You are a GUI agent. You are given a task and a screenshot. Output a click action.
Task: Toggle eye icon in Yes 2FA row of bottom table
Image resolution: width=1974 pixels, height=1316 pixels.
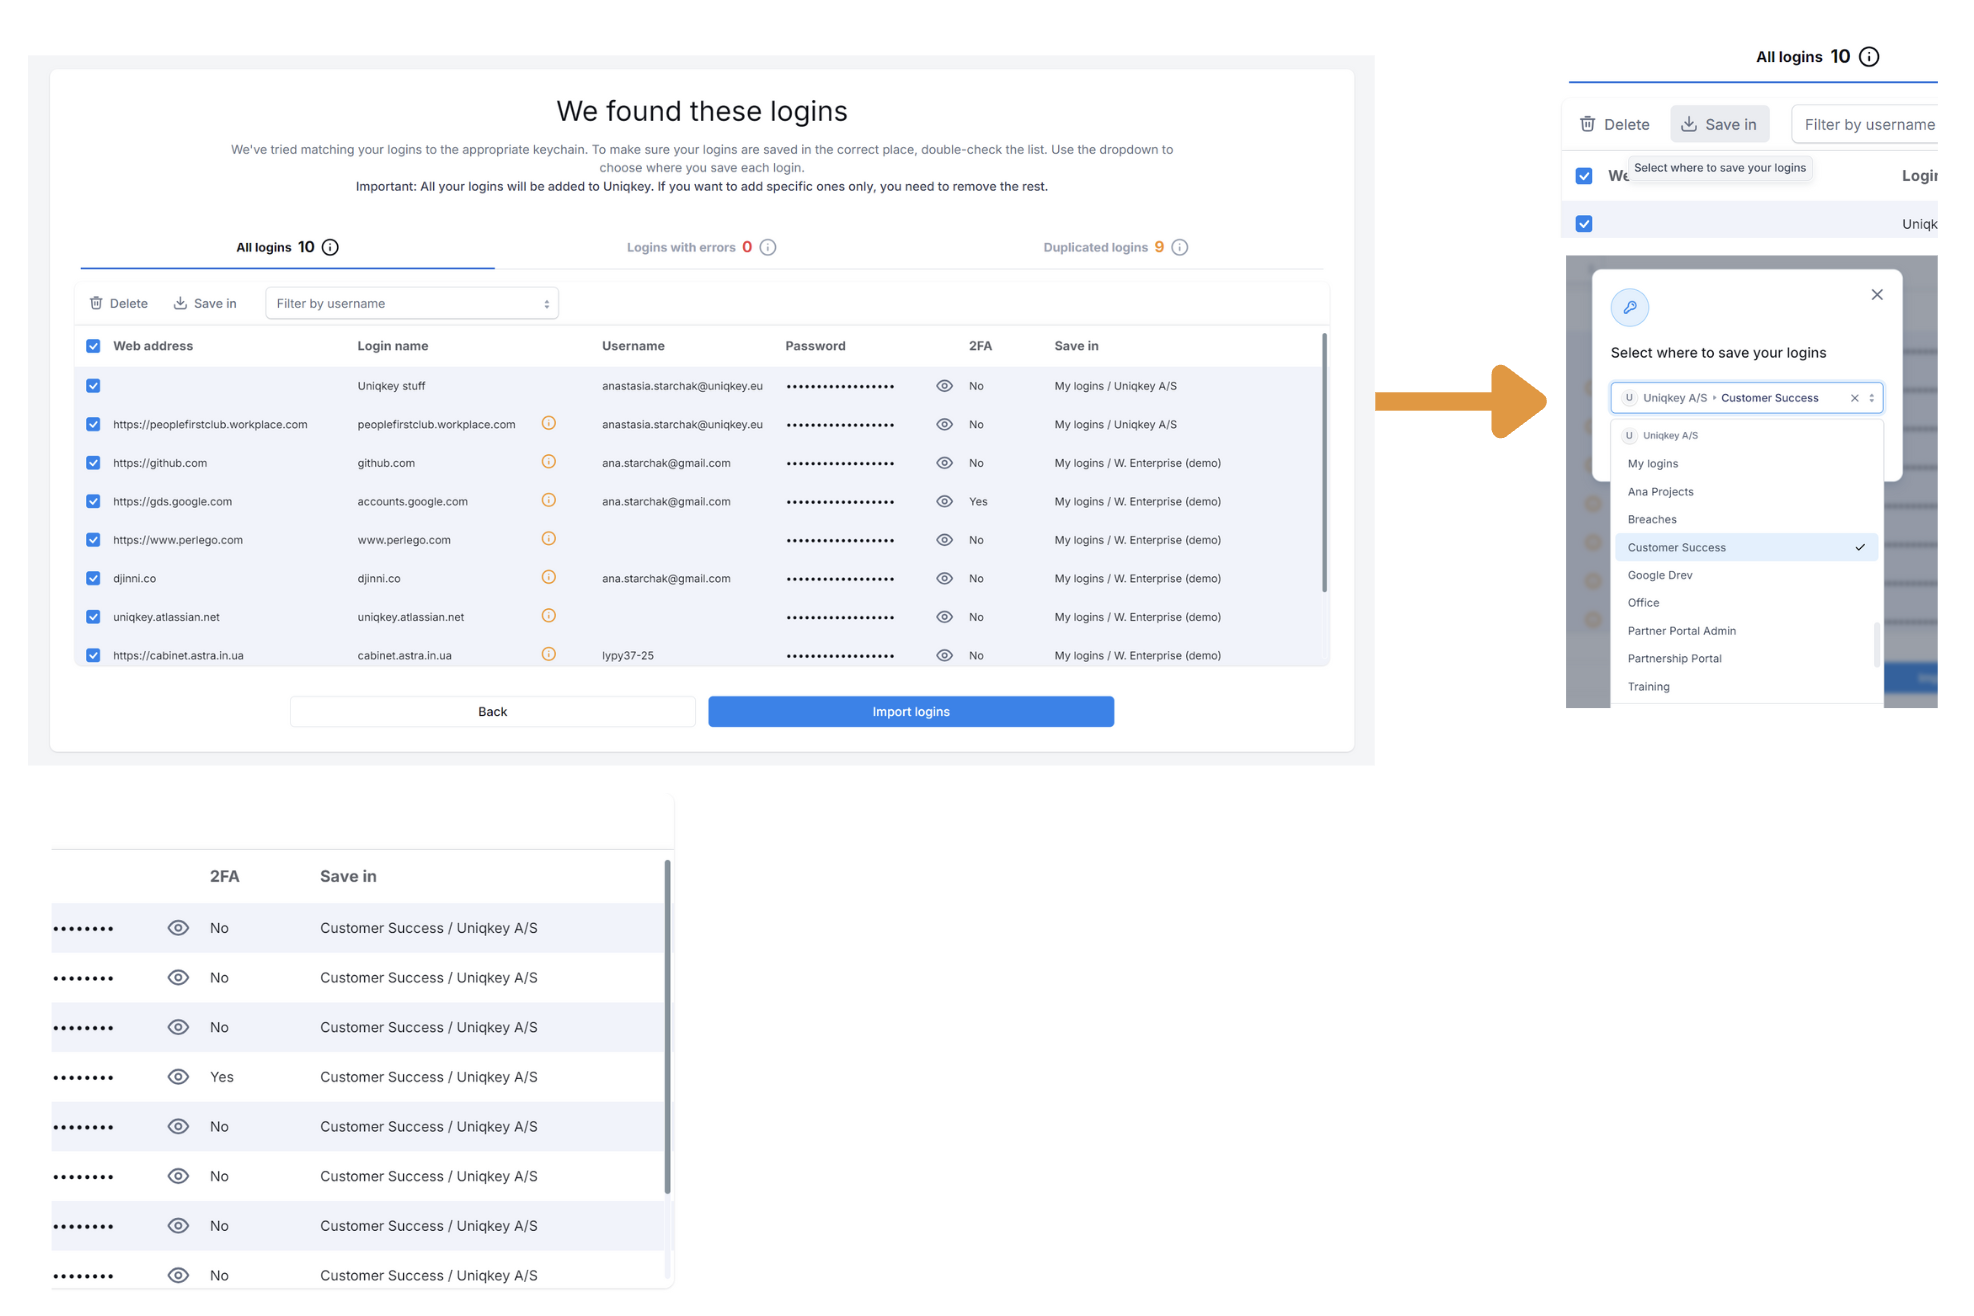(x=178, y=1077)
